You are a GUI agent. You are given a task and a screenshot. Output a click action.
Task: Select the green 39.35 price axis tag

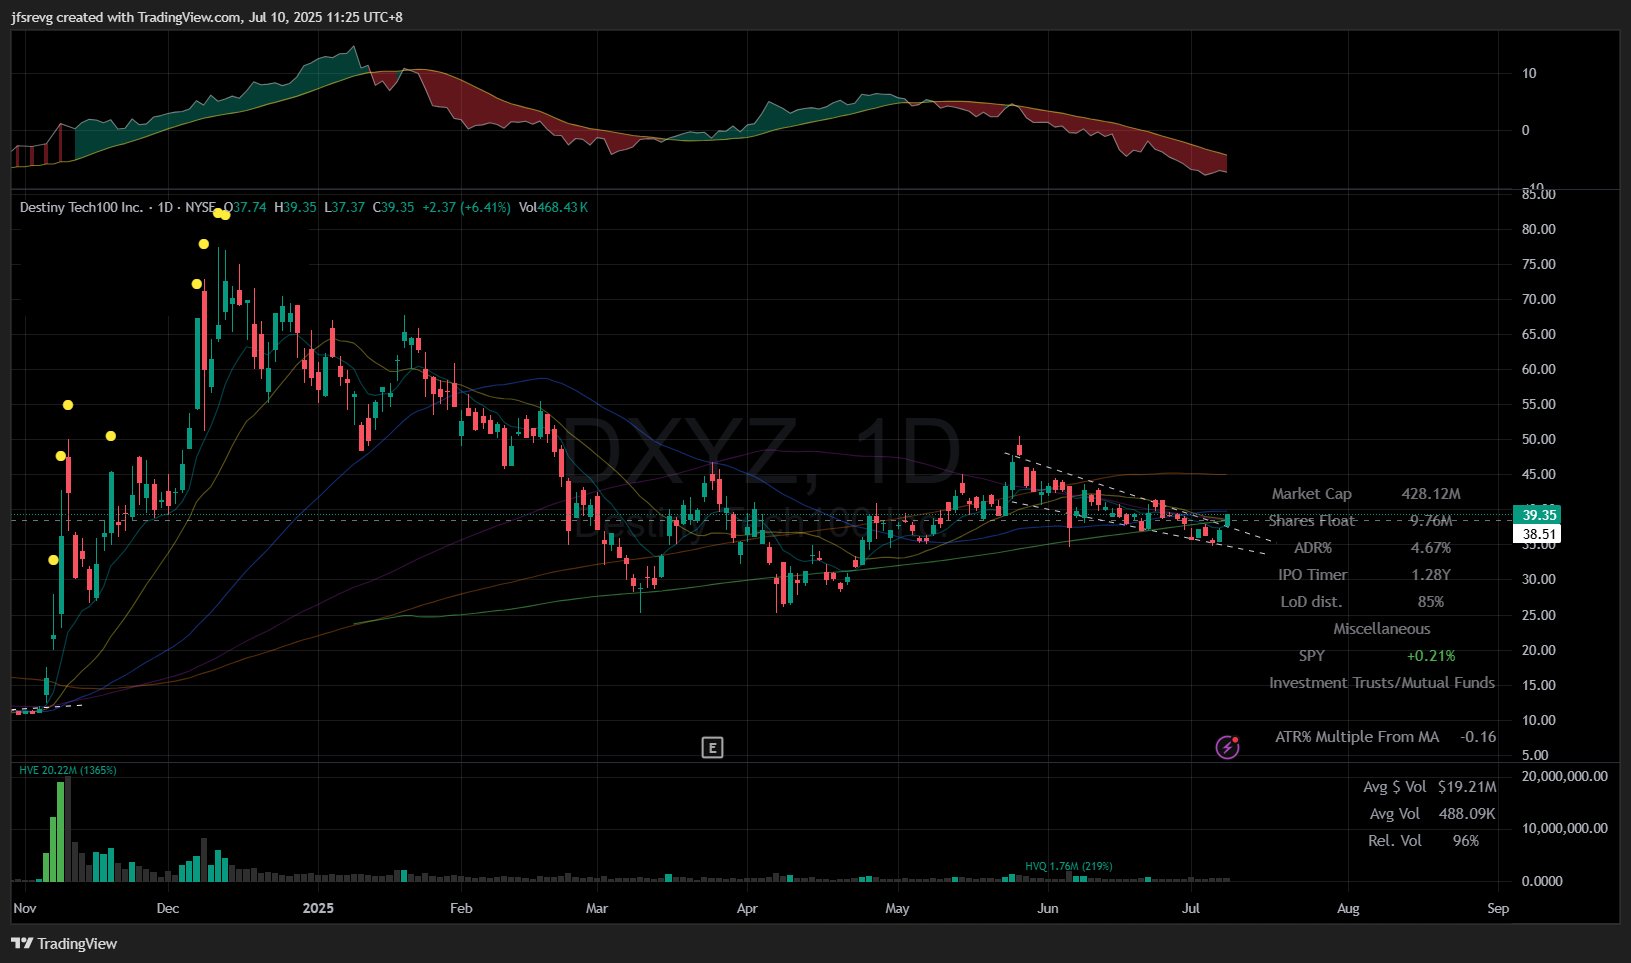point(1538,515)
